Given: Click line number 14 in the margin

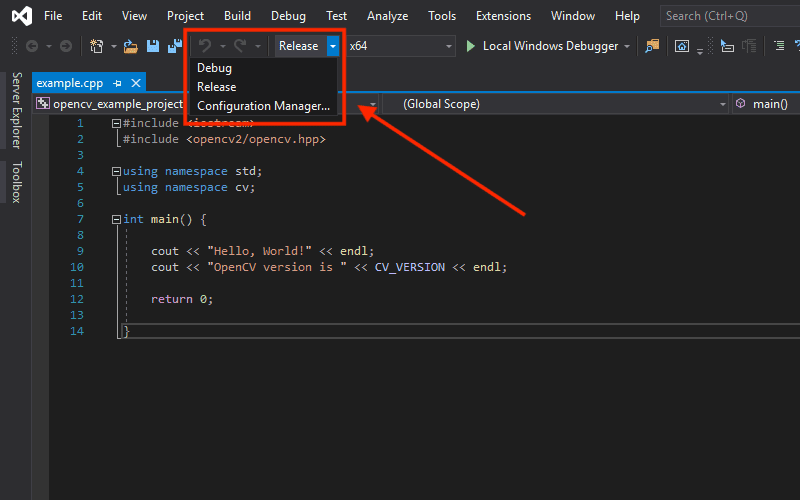Looking at the screenshot, I should pos(77,331).
